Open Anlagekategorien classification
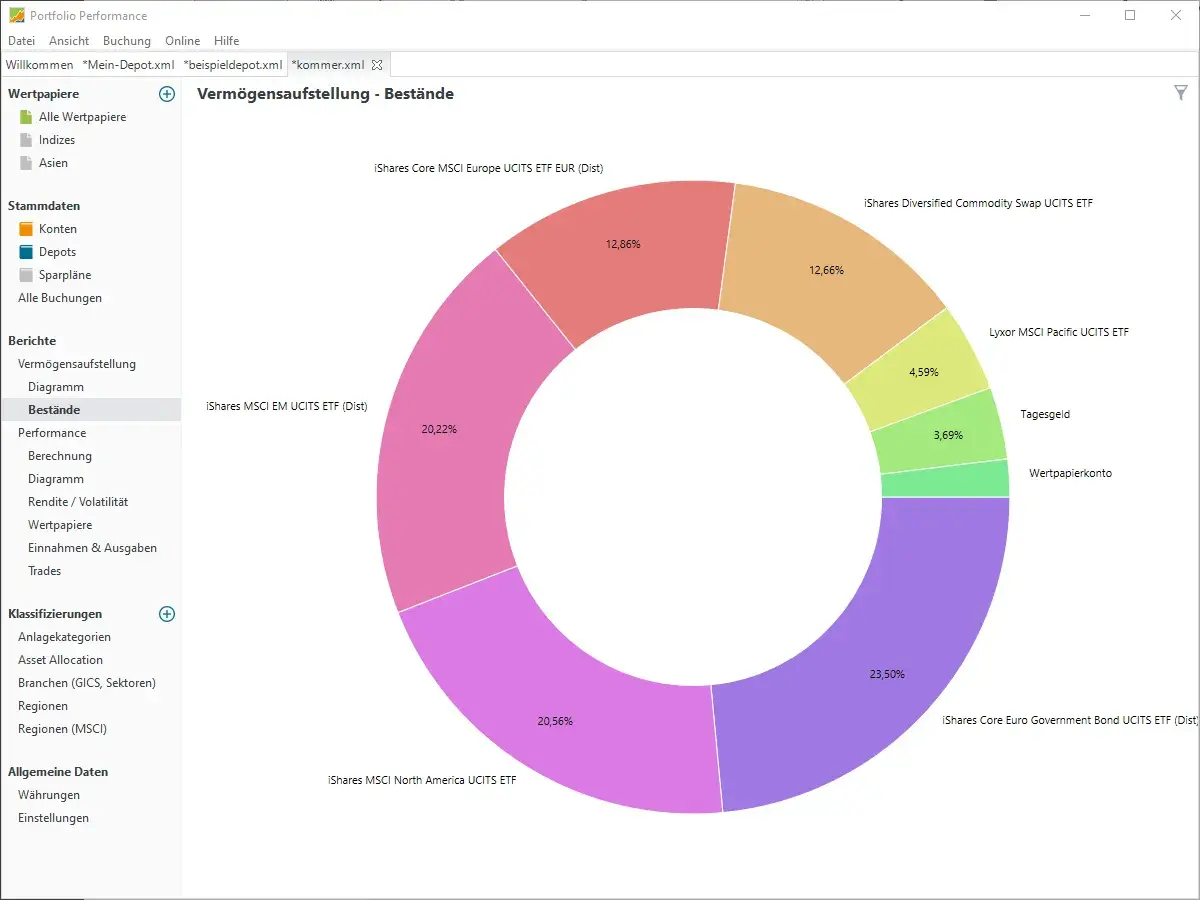 click(x=64, y=637)
